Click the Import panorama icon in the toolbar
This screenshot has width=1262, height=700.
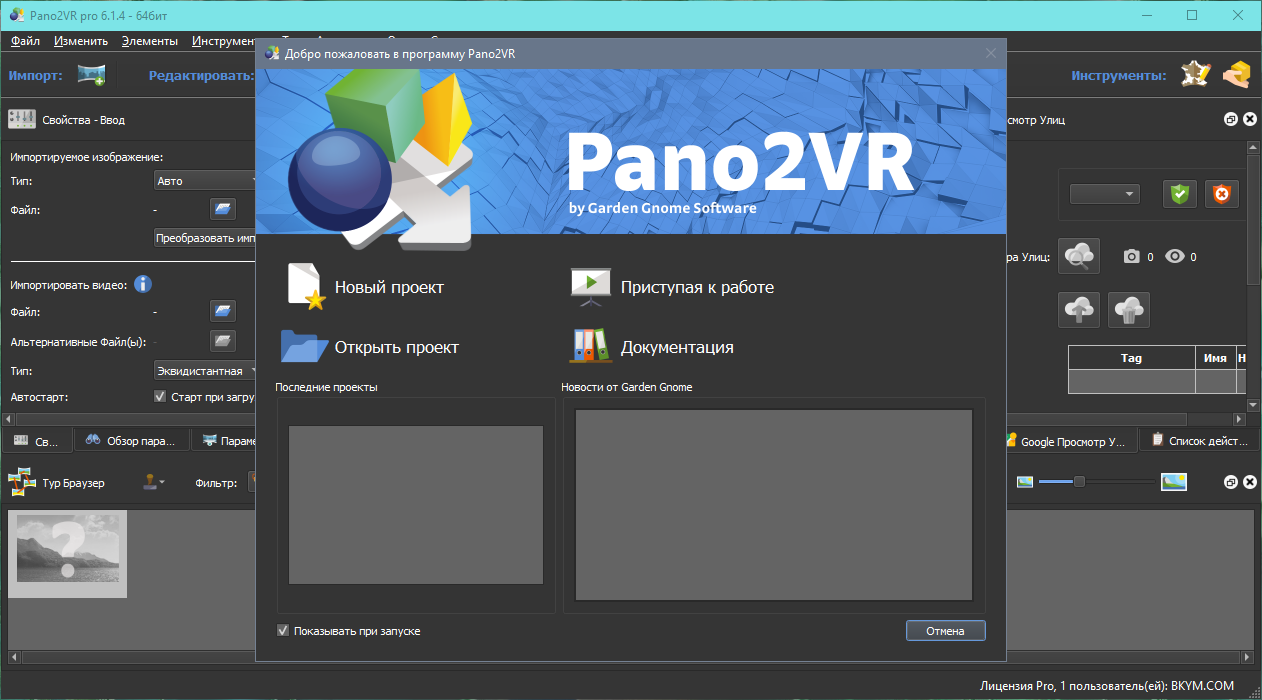(x=92, y=75)
